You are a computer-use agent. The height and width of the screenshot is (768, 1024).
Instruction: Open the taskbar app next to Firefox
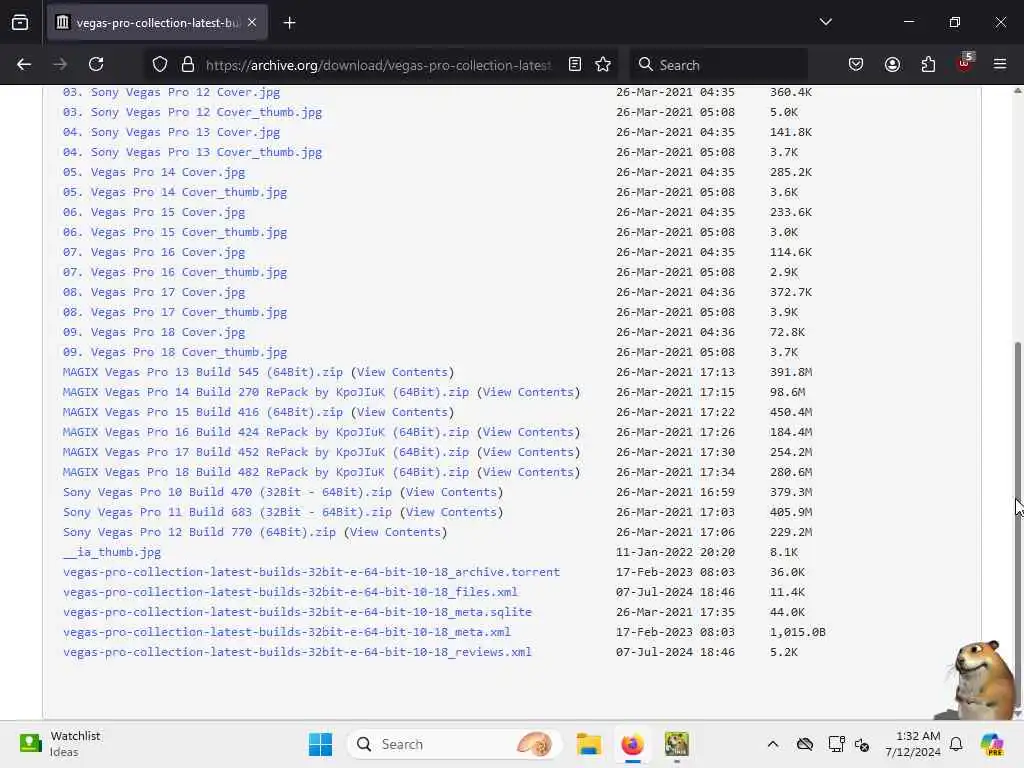point(677,744)
